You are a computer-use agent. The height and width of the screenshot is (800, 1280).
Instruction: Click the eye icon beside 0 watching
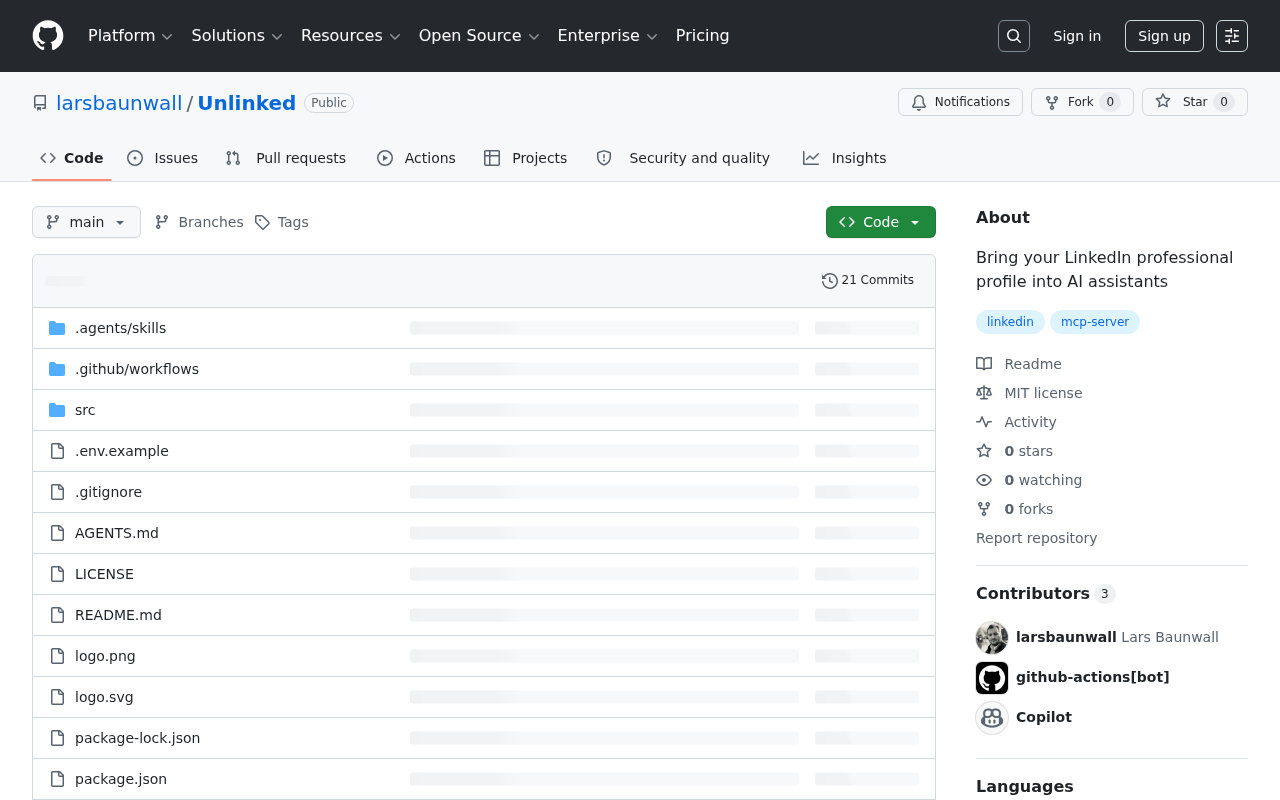pos(984,480)
